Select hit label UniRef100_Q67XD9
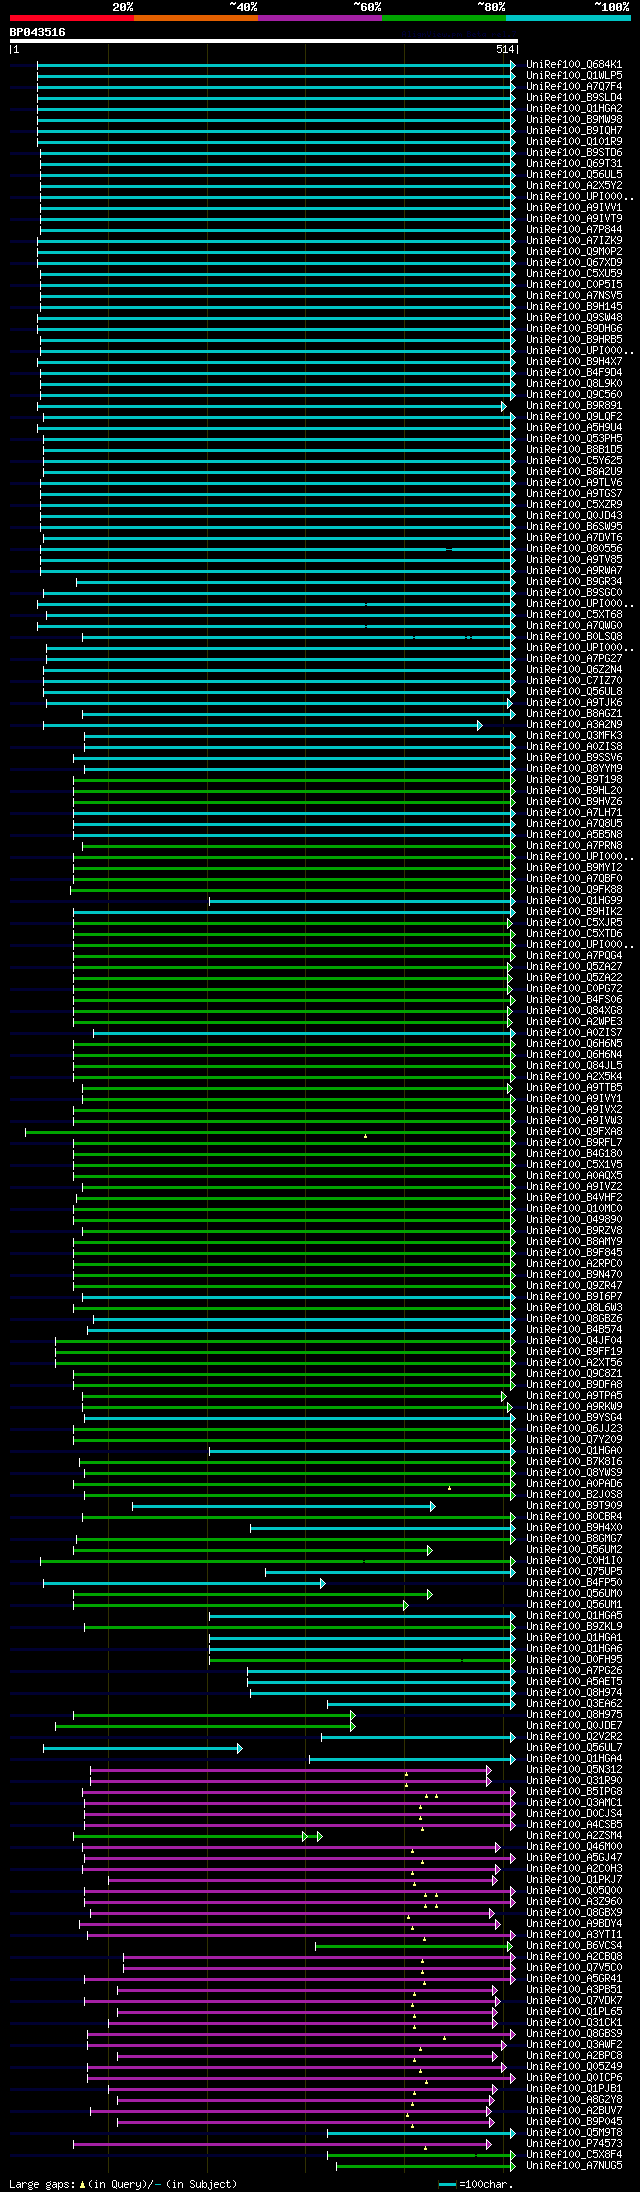The width and height of the screenshot is (640, 2192). coord(574,262)
